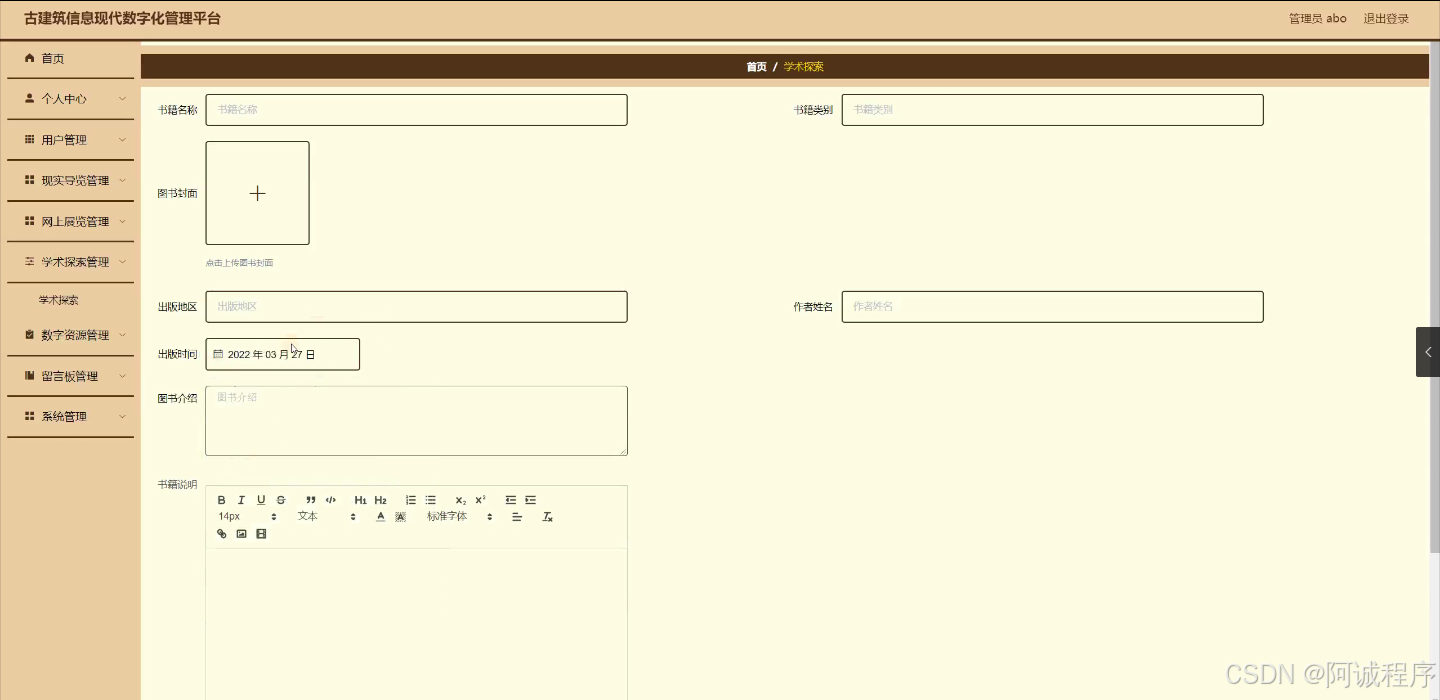The width and height of the screenshot is (1440, 700).
Task: Expand the 留言板管理 sidebar menu
Action: (70, 376)
